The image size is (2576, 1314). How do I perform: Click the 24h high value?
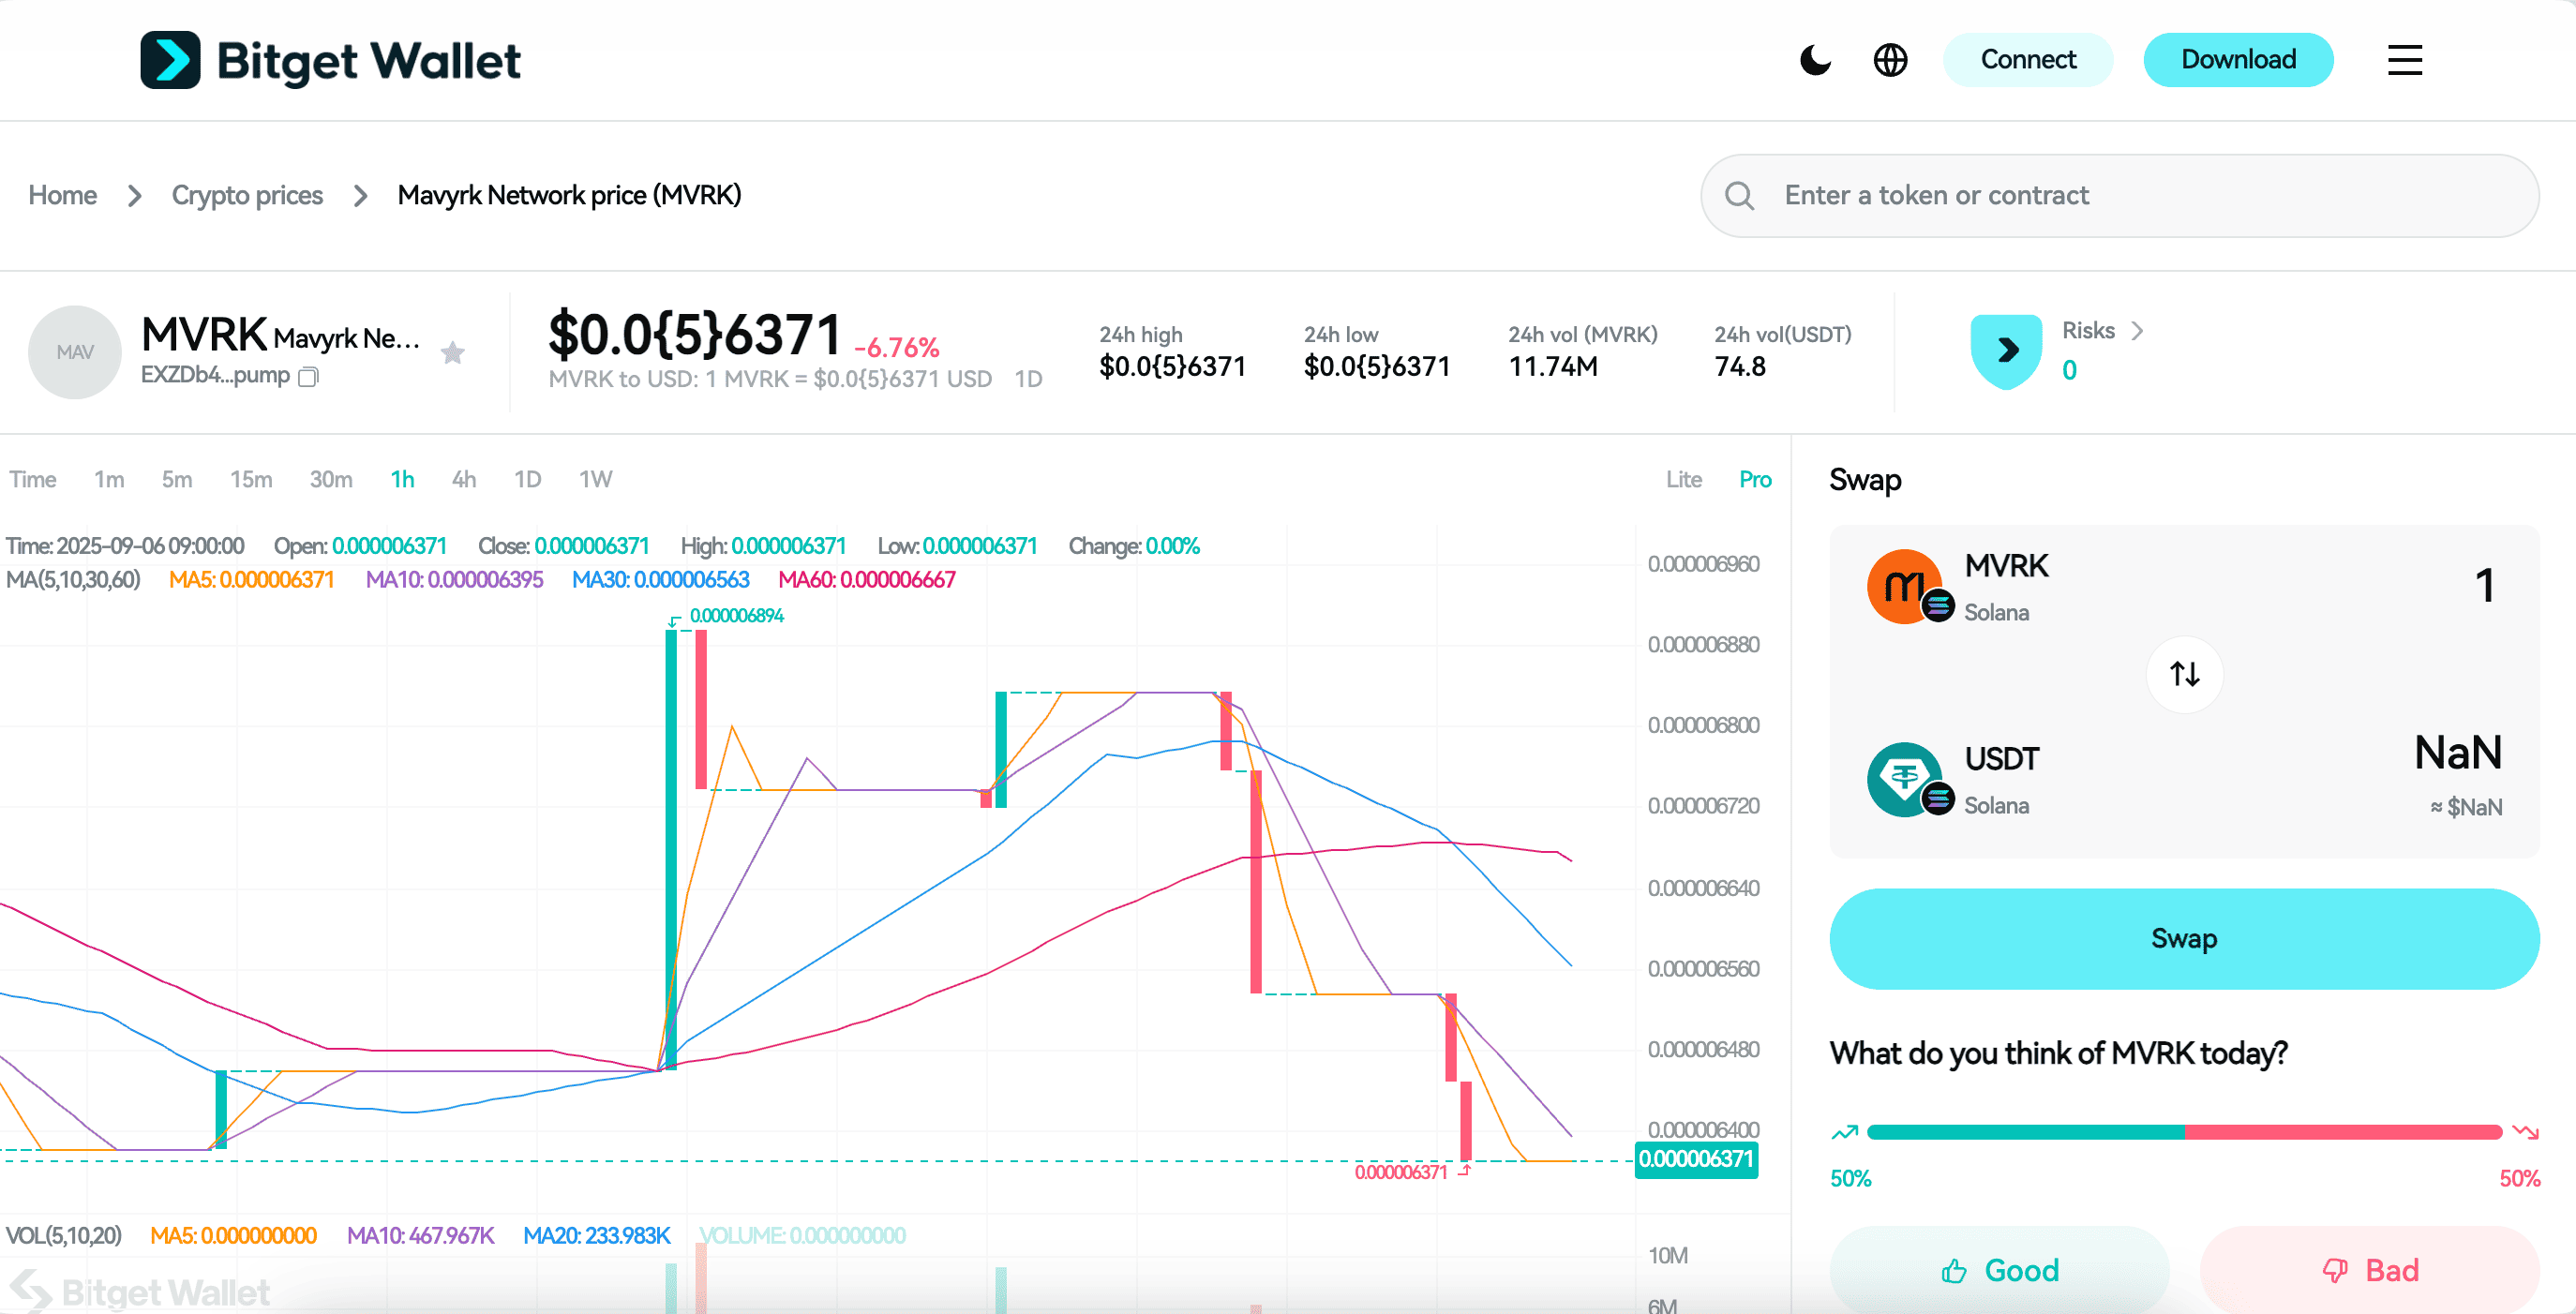click(x=1172, y=367)
